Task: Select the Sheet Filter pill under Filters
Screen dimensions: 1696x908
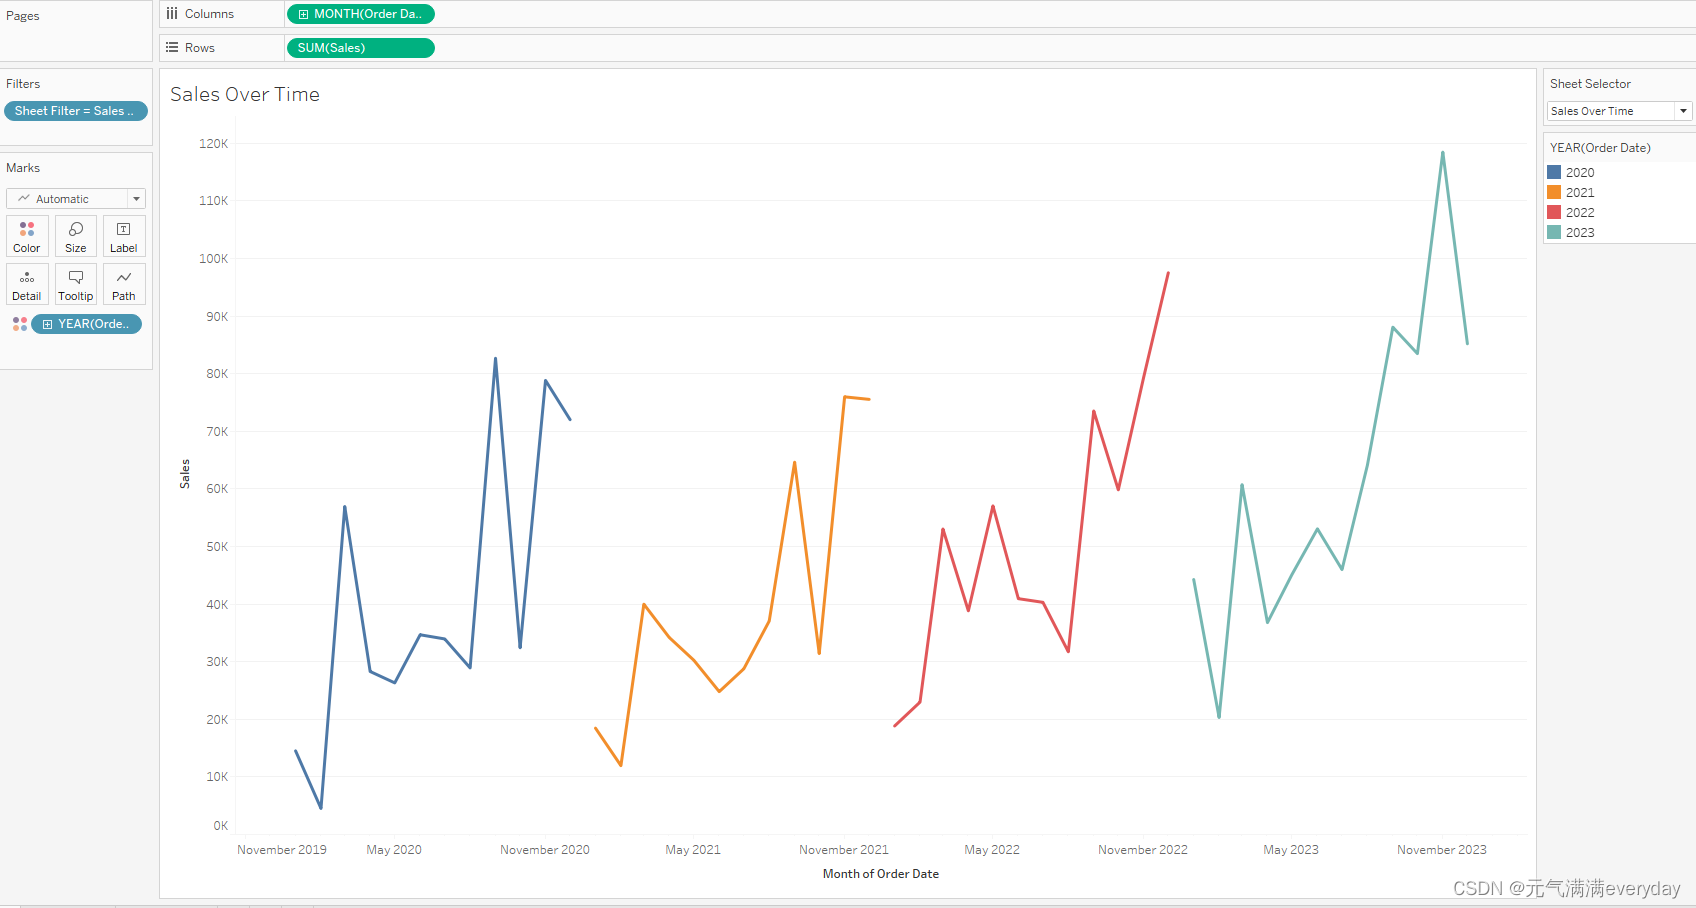Action: click(75, 110)
